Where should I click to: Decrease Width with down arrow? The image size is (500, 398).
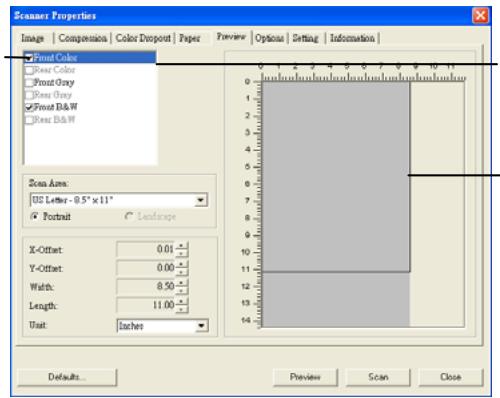tap(181, 290)
